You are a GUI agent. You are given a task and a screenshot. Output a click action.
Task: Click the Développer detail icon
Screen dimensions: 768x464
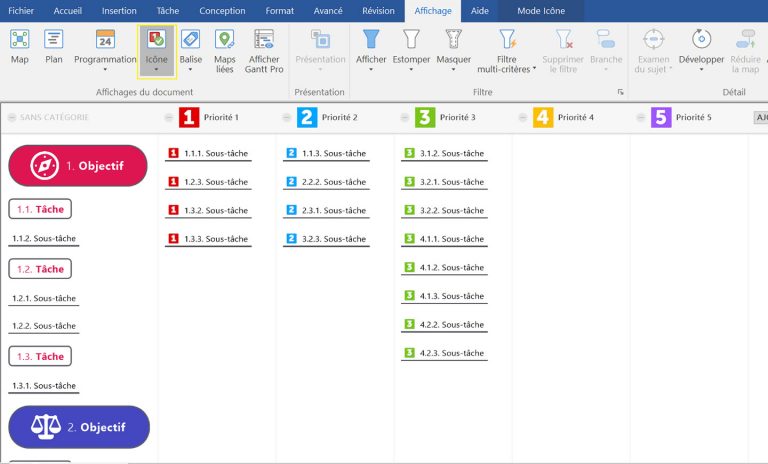pyautogui.click(x=700, y=46)
